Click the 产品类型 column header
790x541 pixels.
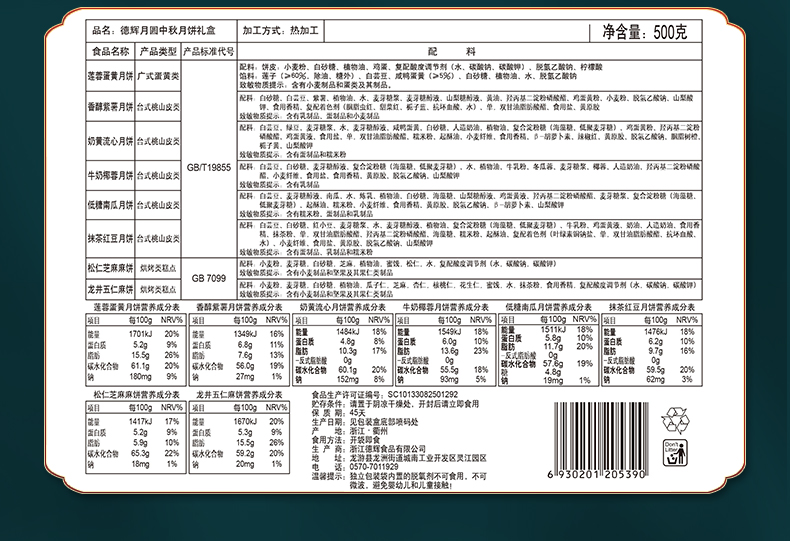[158, 51]
